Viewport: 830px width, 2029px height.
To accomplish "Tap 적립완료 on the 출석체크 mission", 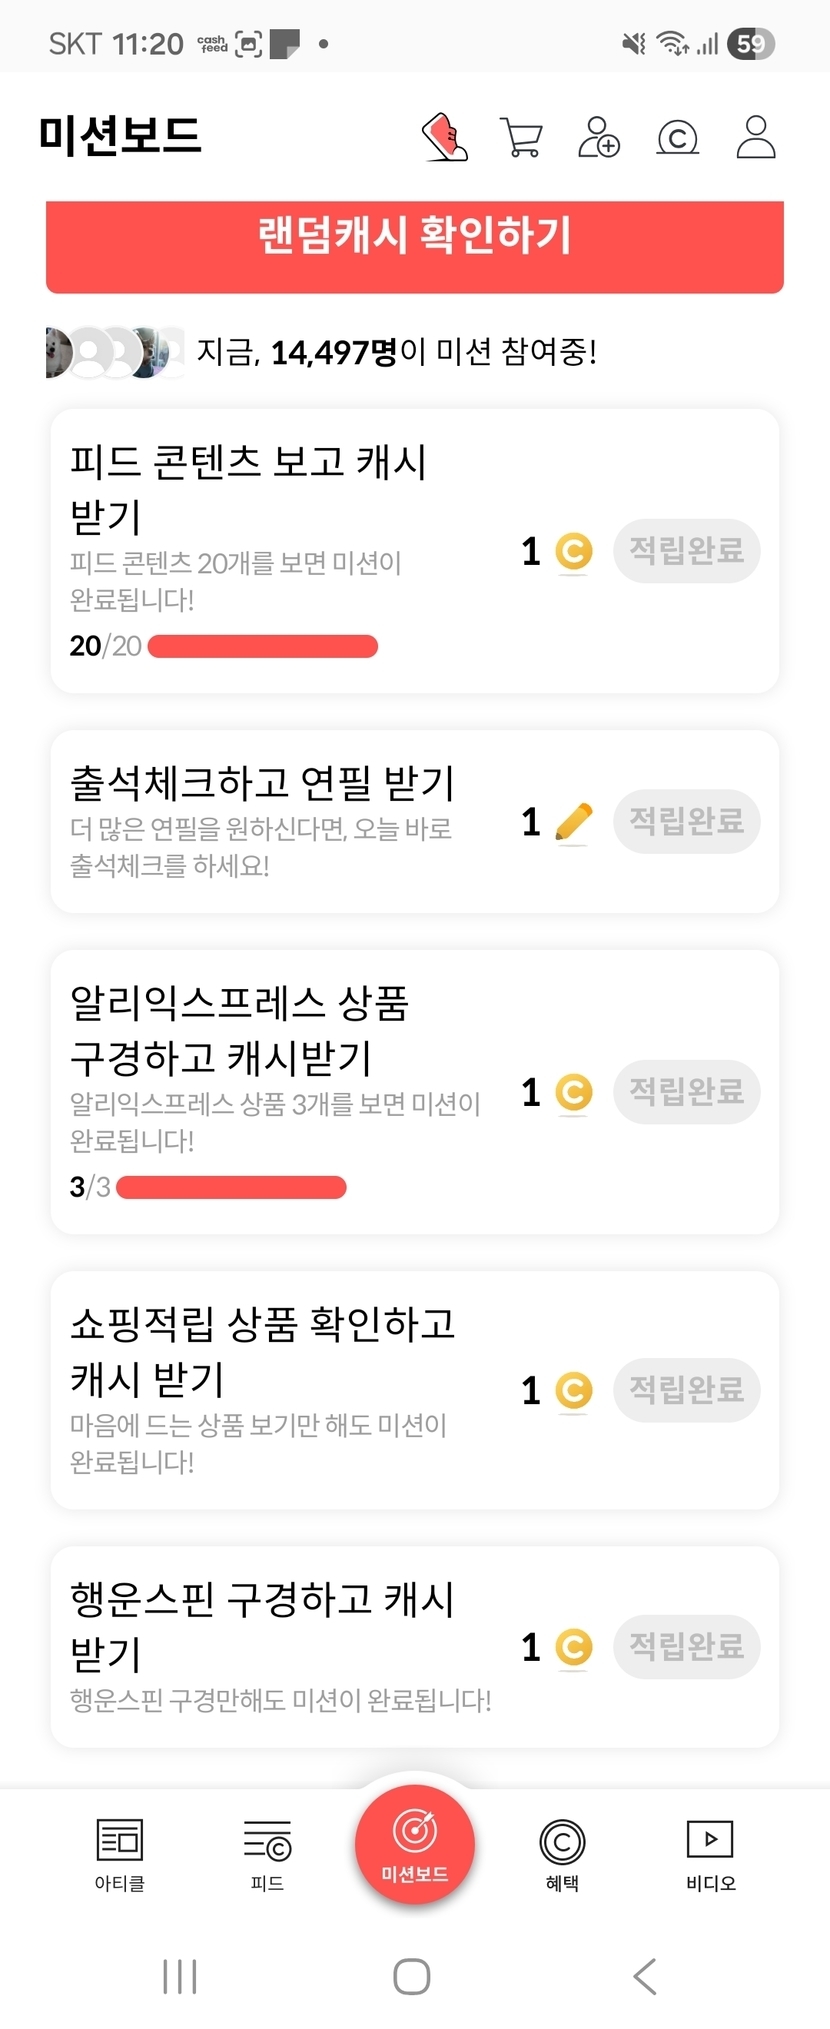I will click(x=686, y=822).
